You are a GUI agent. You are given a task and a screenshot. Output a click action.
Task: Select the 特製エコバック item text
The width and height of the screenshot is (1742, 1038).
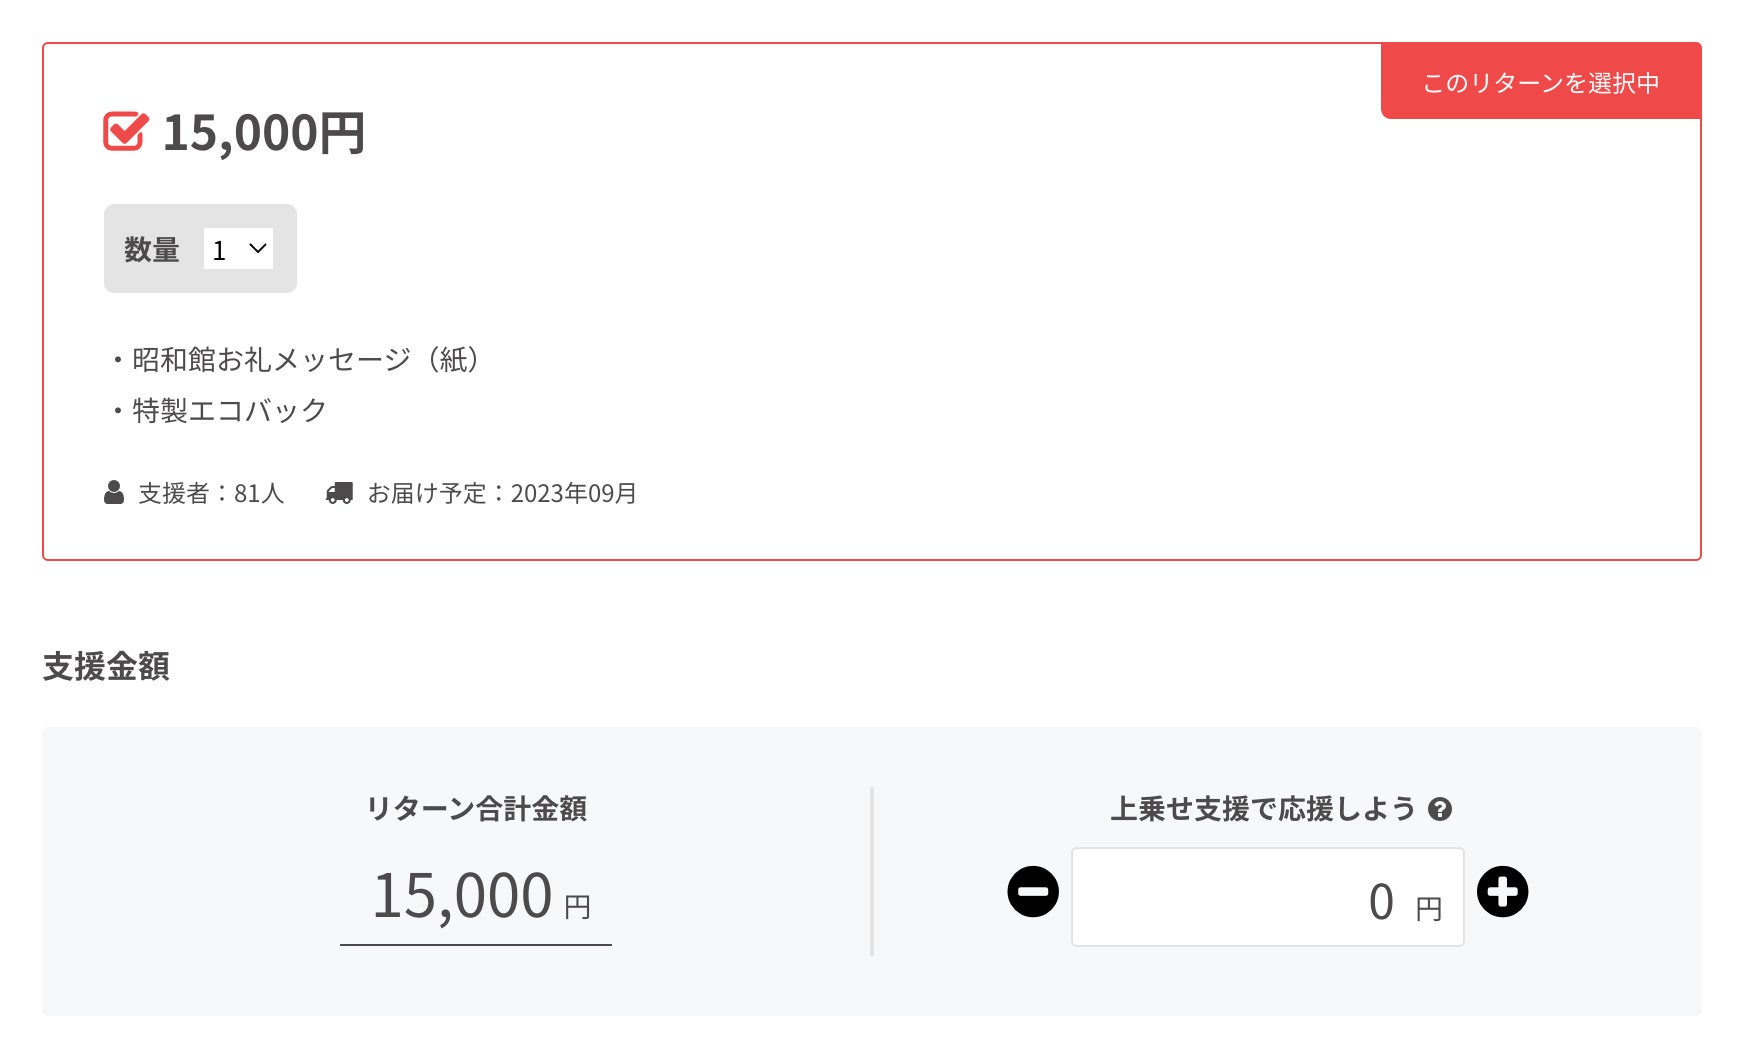[x=229, y=410]
